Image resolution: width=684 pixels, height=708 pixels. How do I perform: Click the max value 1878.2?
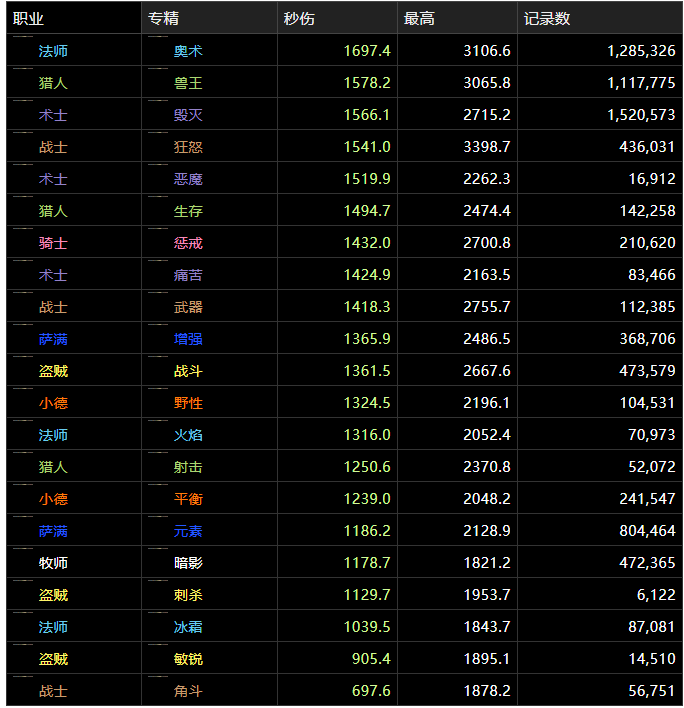click(x=487, y=691)
